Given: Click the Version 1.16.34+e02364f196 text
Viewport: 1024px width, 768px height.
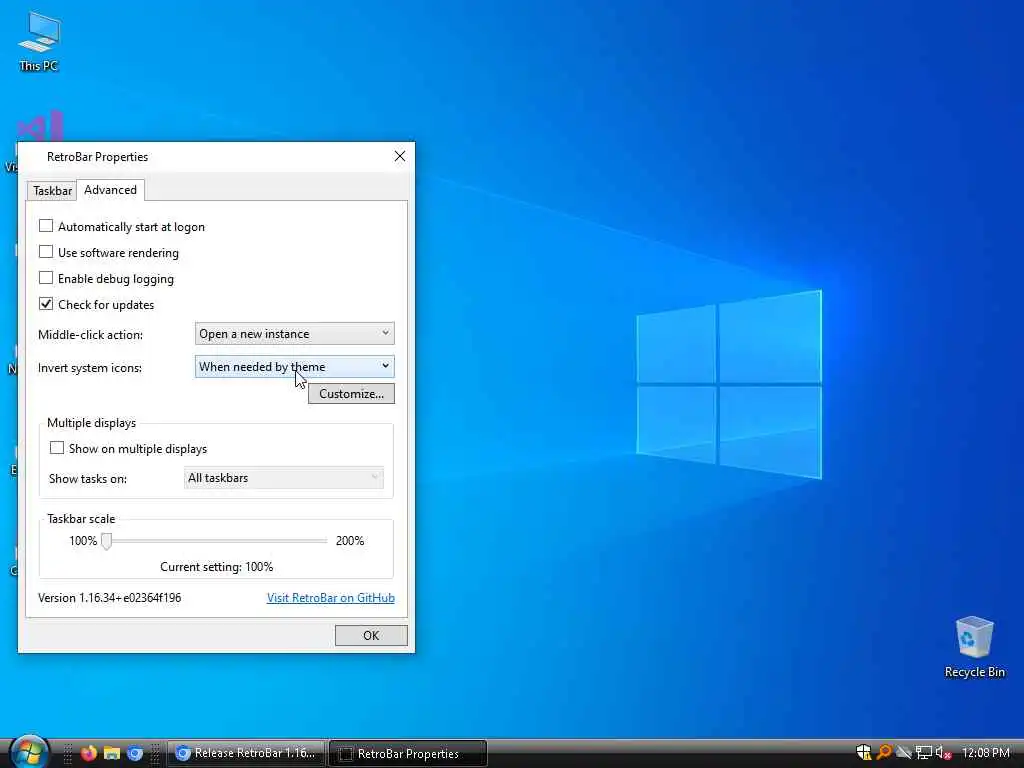Looking at the screenshot, I should (110, 598).
